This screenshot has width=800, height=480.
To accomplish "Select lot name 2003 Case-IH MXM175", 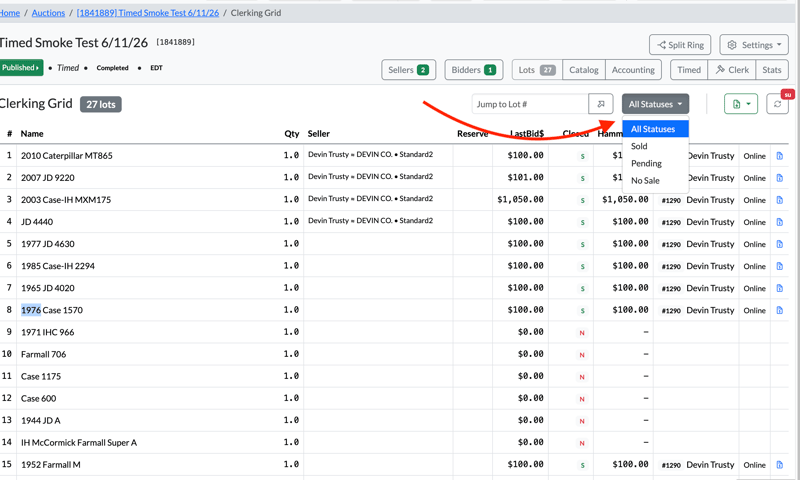I will [x=66, y=200].
